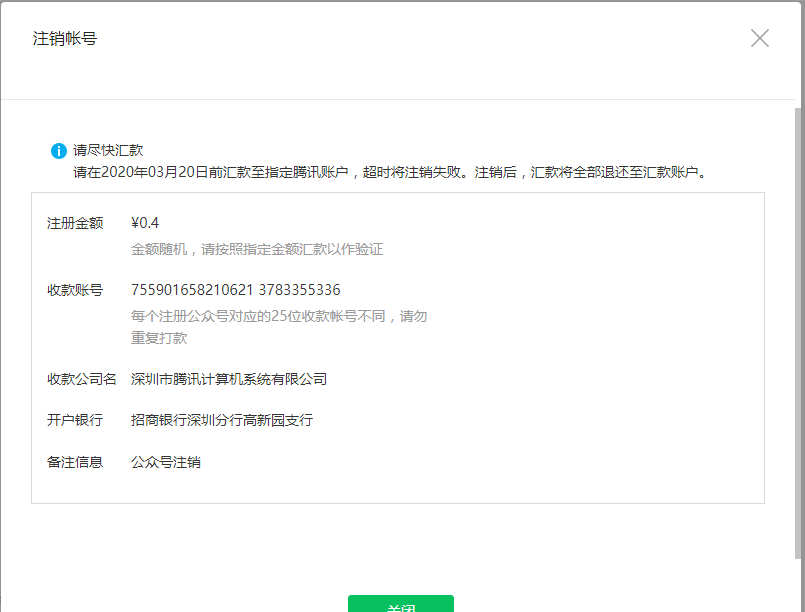Click the 2020年03月20日 remittance deadline notice
Image resolution: width=805 pixels, height=612 pixels.
tap(390, 172)
